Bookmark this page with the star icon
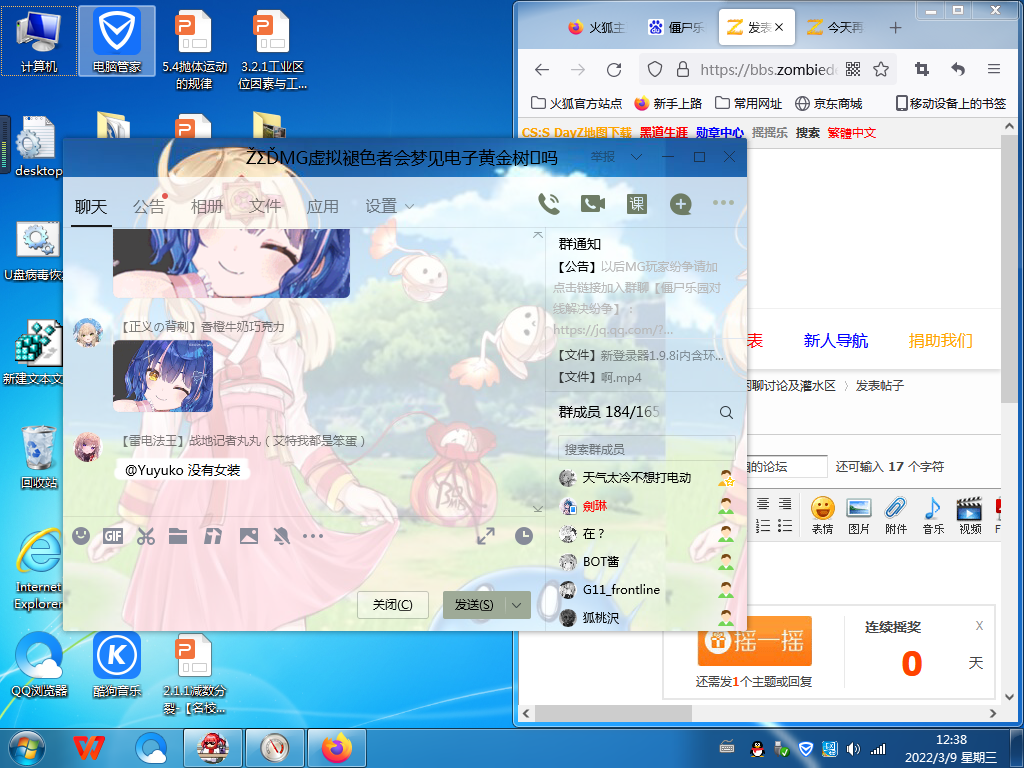Image resolution: width=1024 pixels, height=768 pixels. pyautogui.click(x=881, y=69)
